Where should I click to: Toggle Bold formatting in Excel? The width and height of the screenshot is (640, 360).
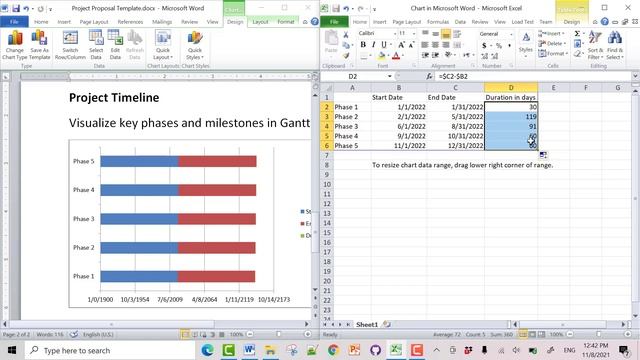(363, 44)
